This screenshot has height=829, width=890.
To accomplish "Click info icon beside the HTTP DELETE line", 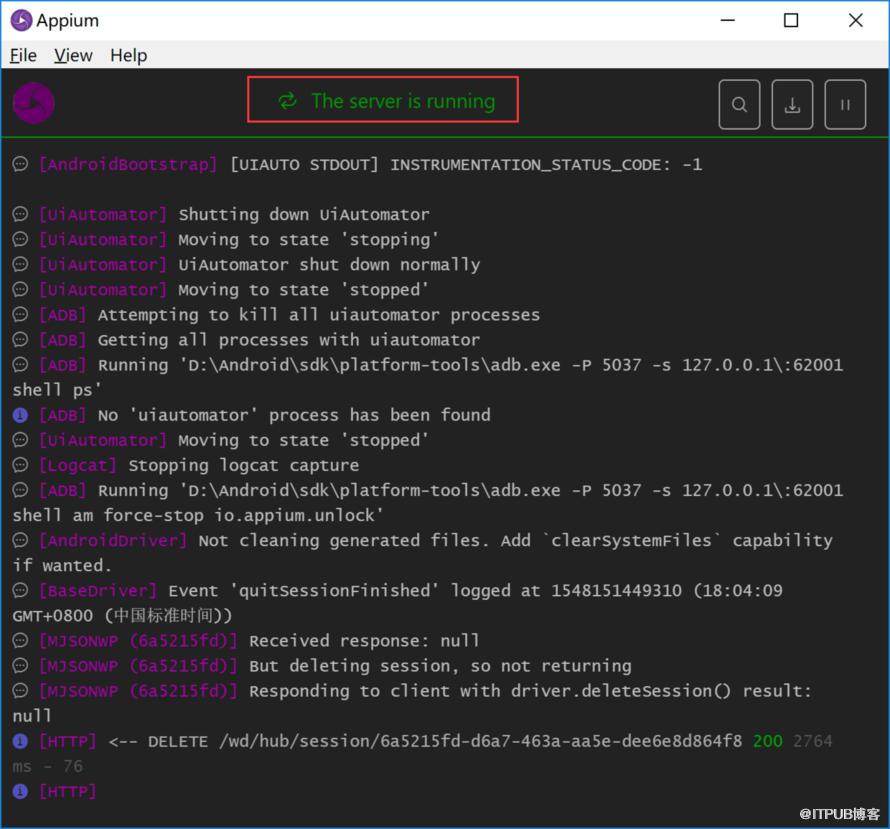I will (20, 741).
